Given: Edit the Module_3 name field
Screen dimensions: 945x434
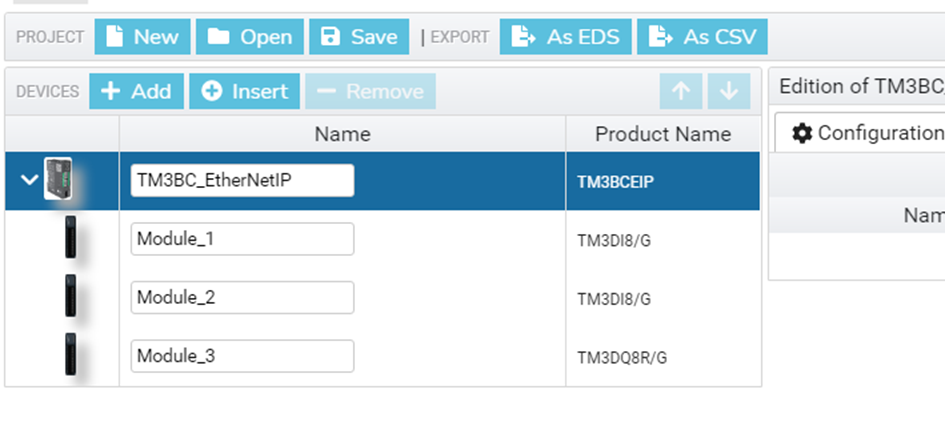Looking at the screenshot, I should (x=242, y=356).
